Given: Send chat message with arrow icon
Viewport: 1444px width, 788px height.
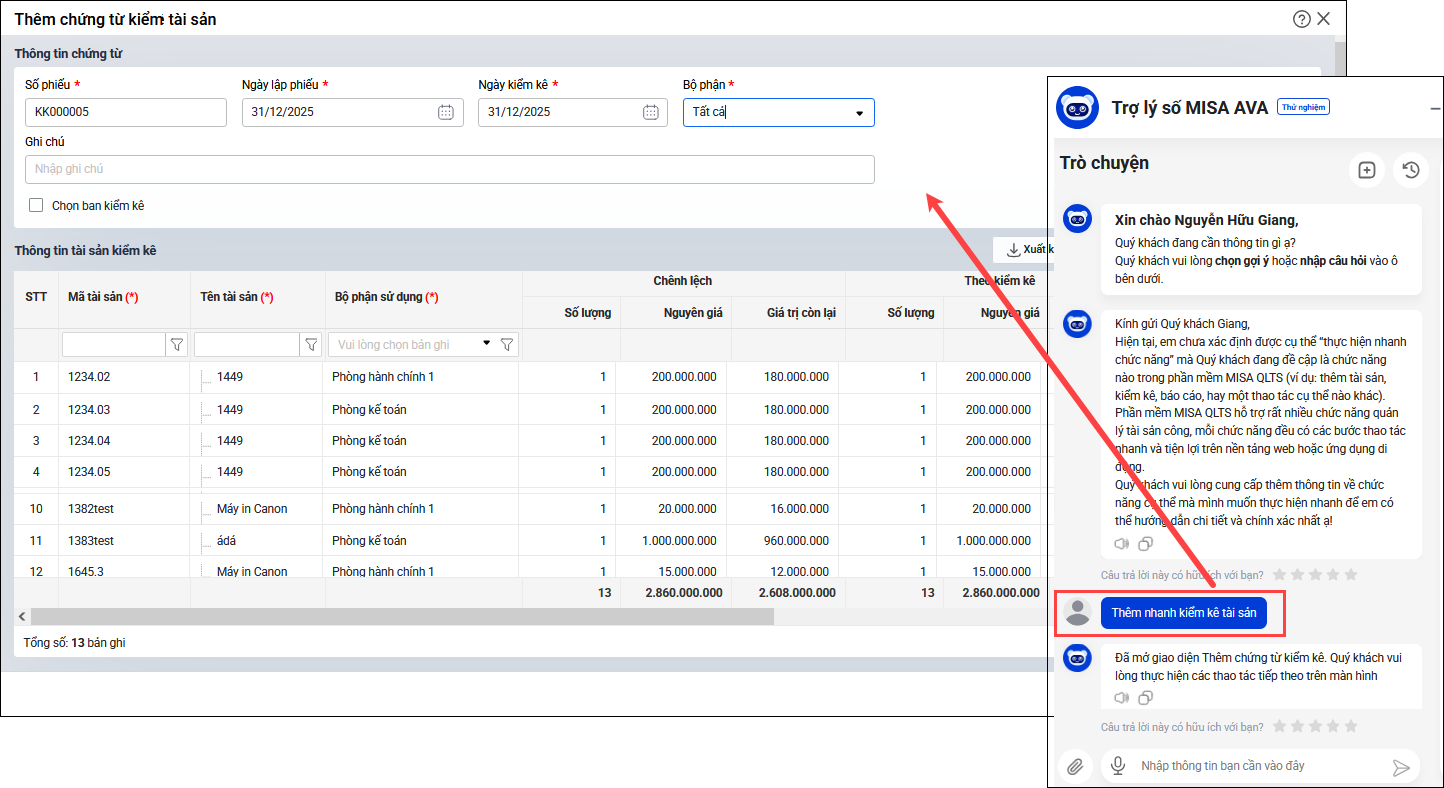Looking at the screenshot, I should [x=1401, y=767].
